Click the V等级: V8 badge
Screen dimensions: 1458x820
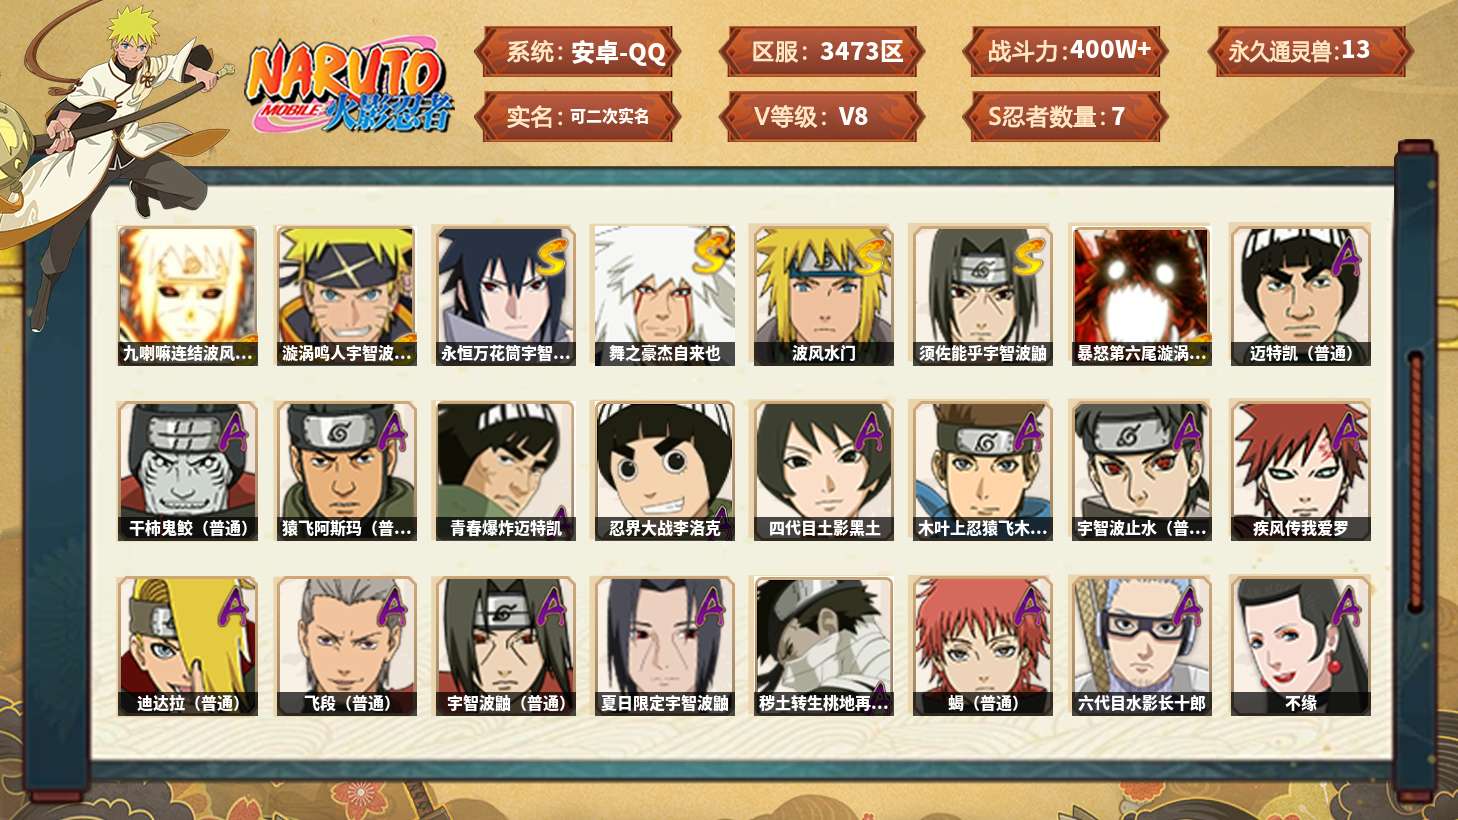(x=822, y=117)
